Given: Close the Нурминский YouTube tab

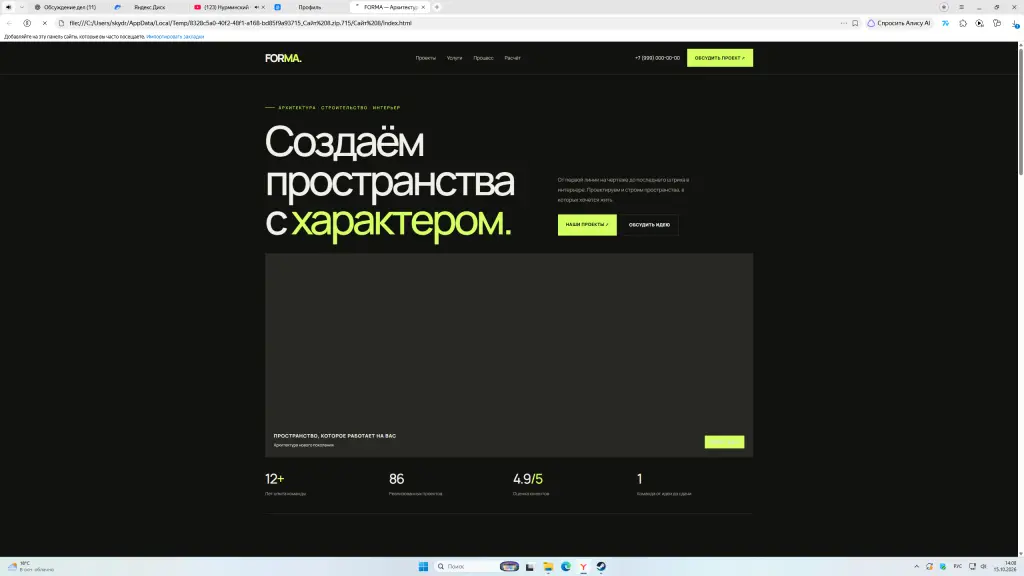Looking at the screenshot, I should tap(263, 7).
